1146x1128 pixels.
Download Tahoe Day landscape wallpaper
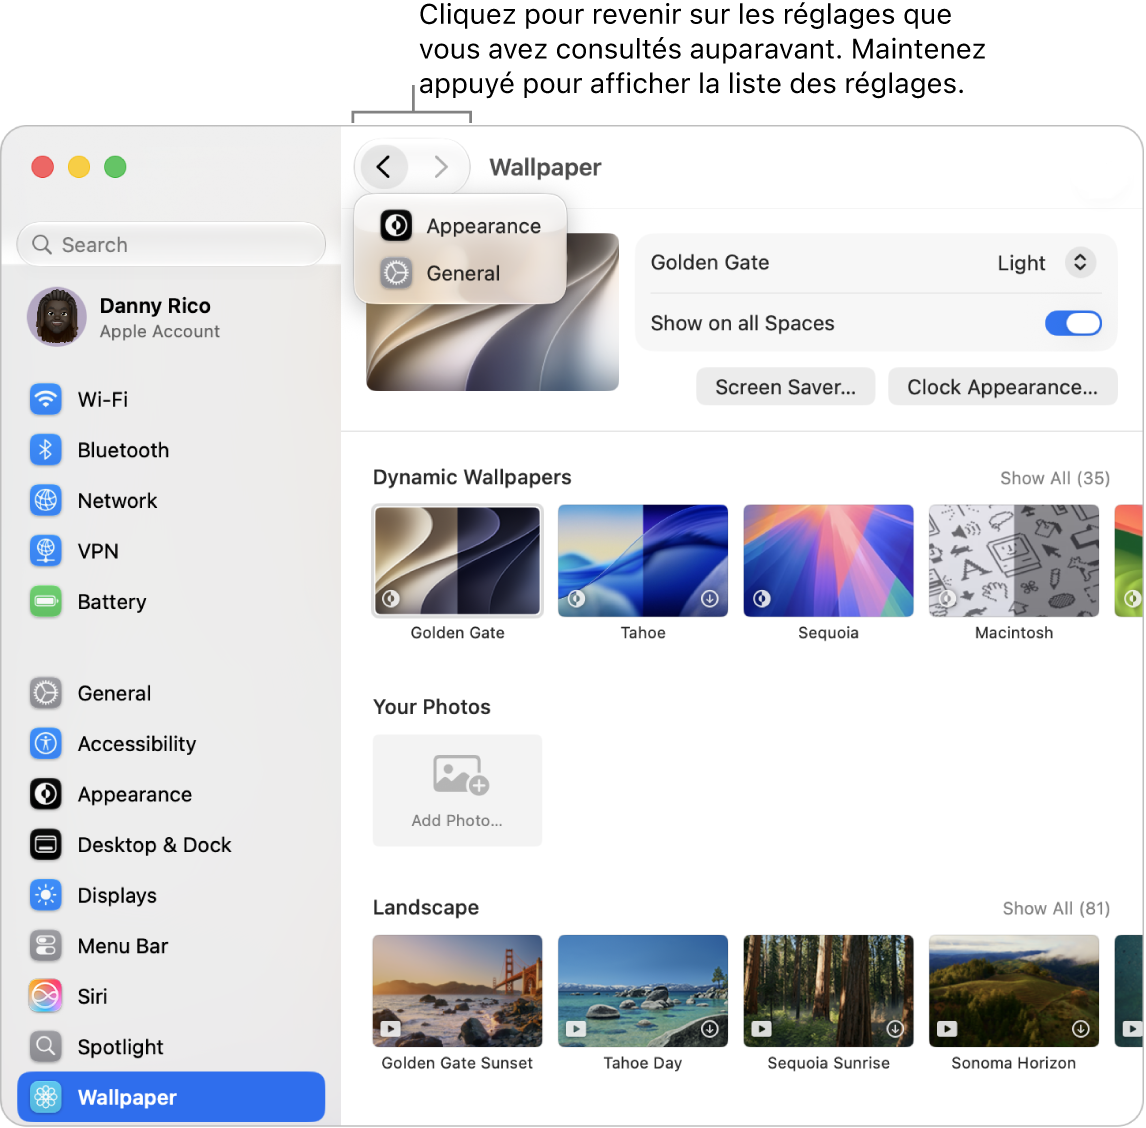(x=709, y=1029)
